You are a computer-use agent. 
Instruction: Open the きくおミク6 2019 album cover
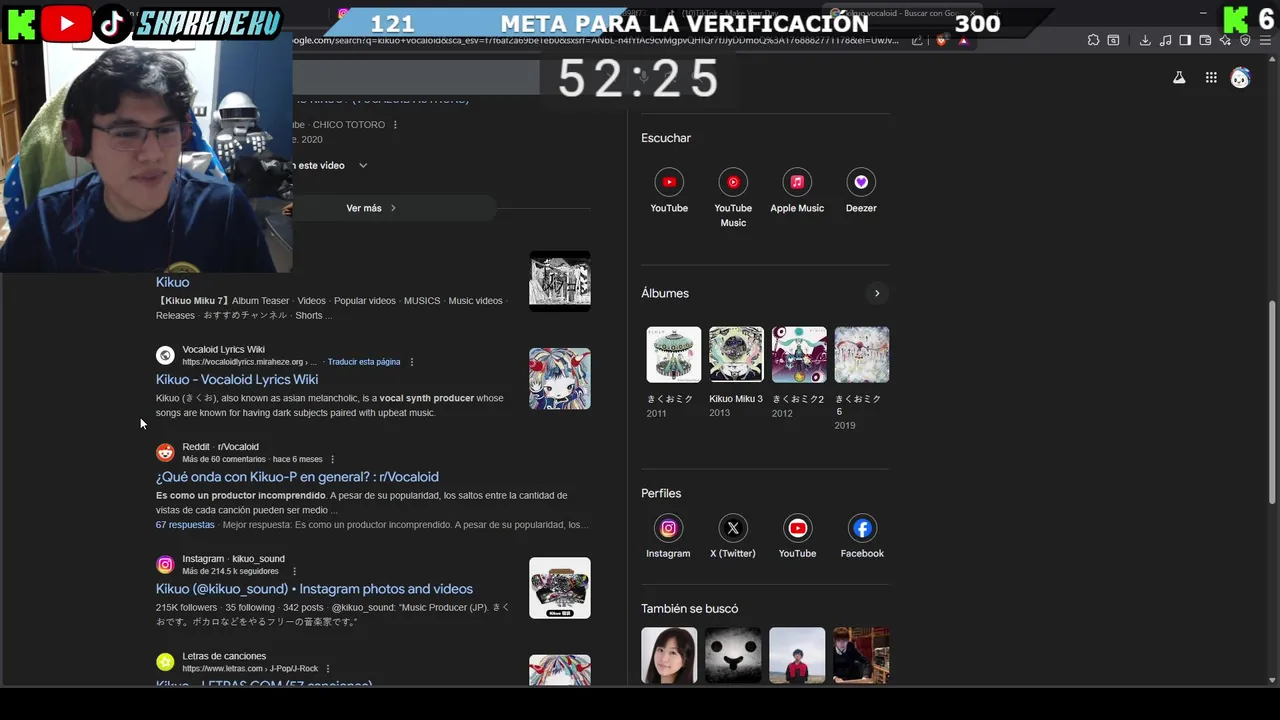[x=862, y=354]
